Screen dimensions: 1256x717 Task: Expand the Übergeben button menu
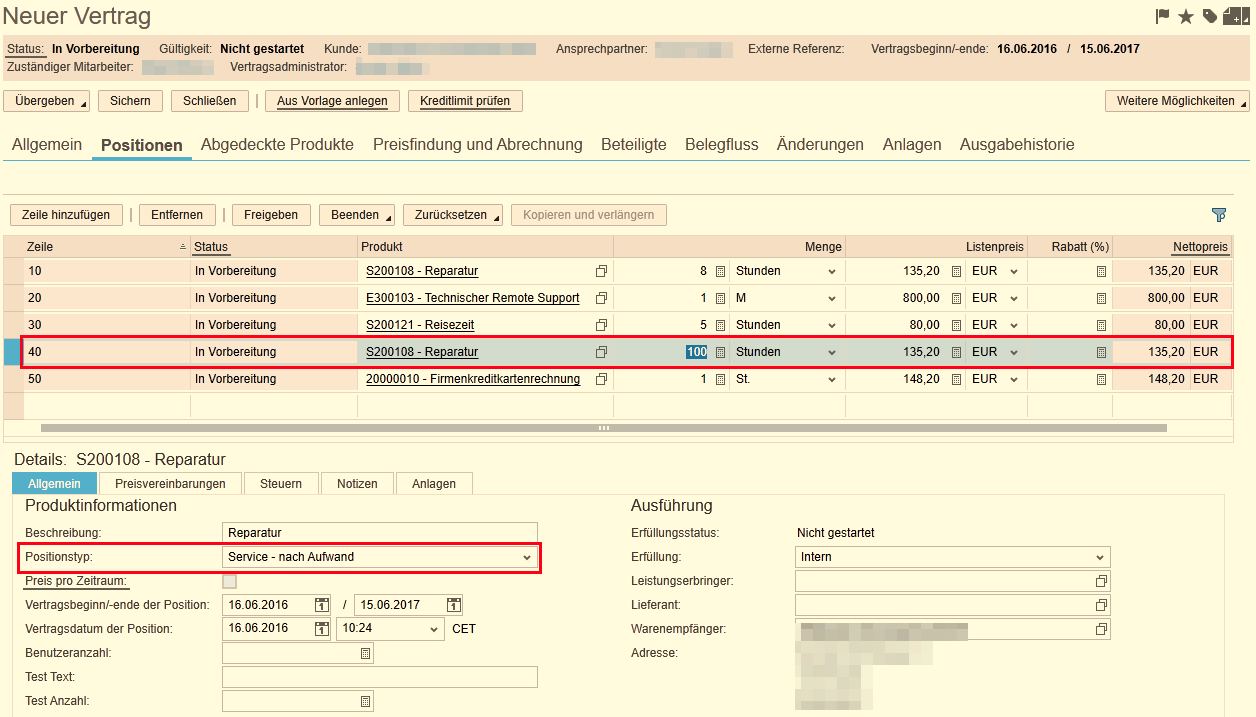(46, 101)
